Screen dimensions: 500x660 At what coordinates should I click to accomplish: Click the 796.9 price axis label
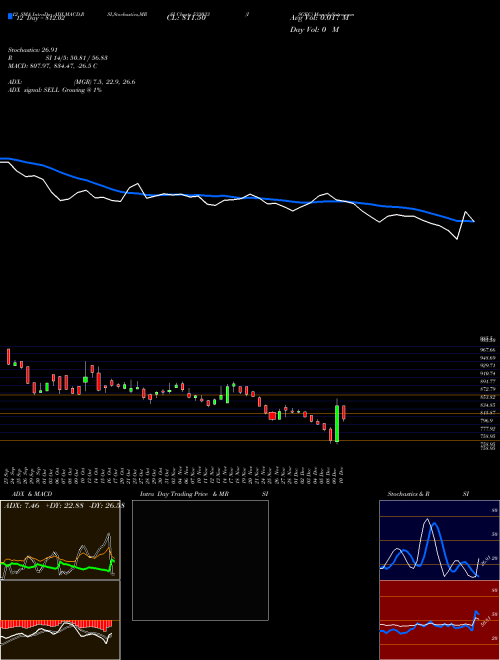(487, 420)
